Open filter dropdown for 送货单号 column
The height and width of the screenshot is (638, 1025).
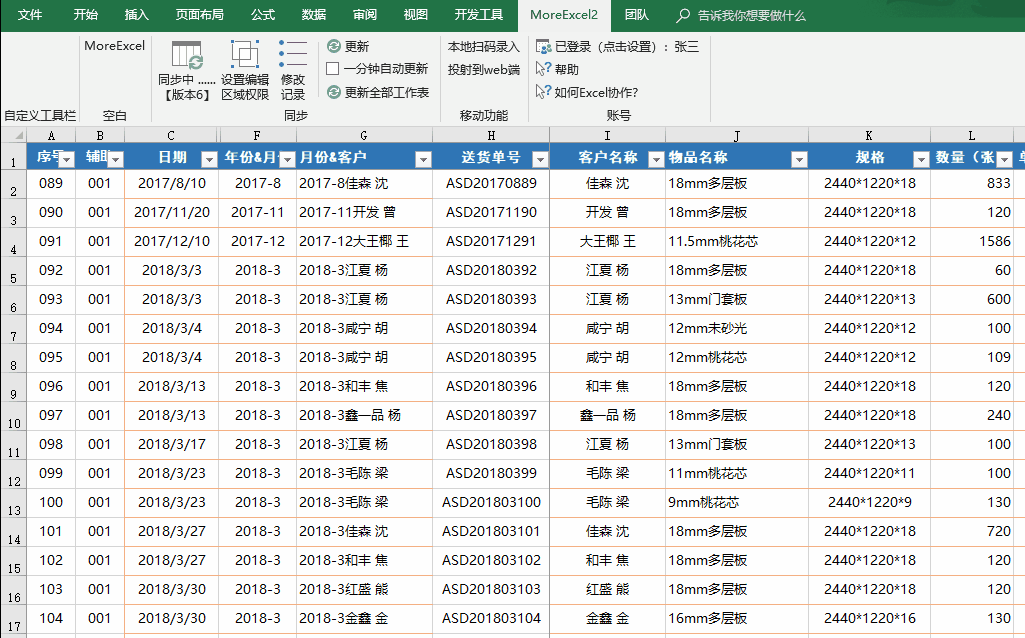(x=540, y=159)
